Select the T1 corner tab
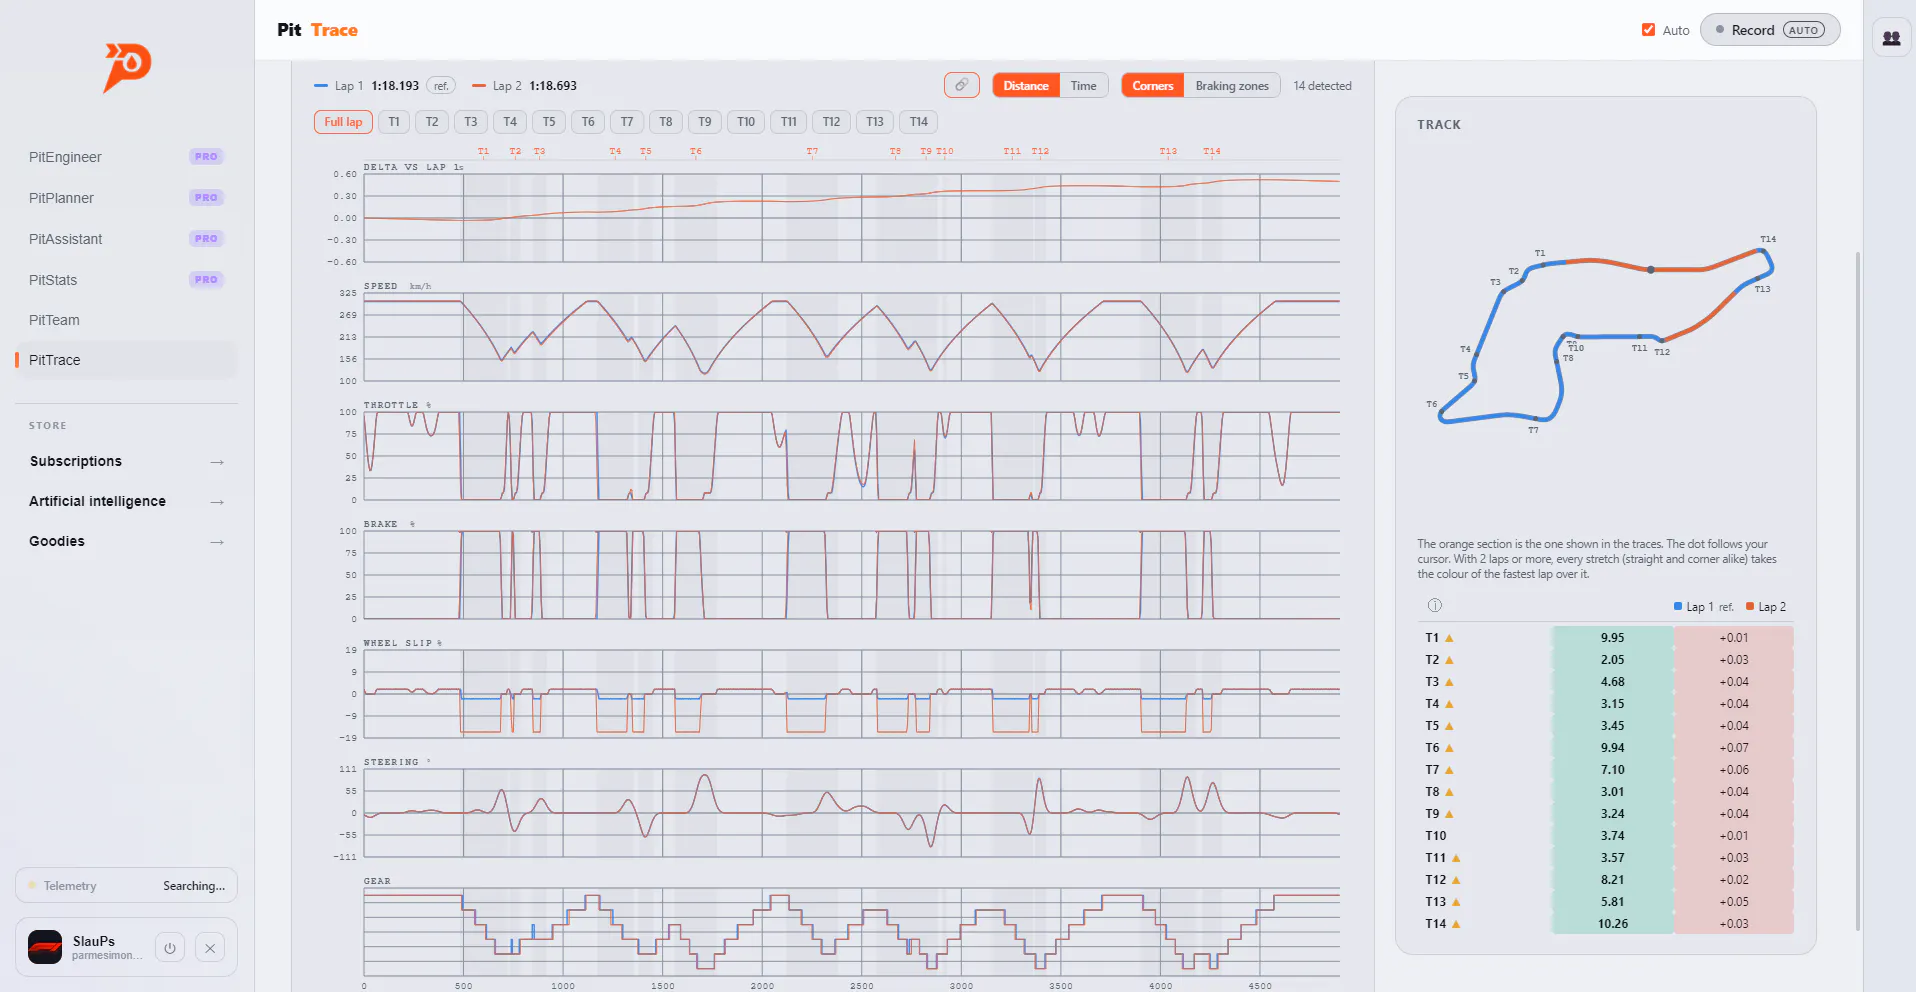 click(x=394, y=122)
